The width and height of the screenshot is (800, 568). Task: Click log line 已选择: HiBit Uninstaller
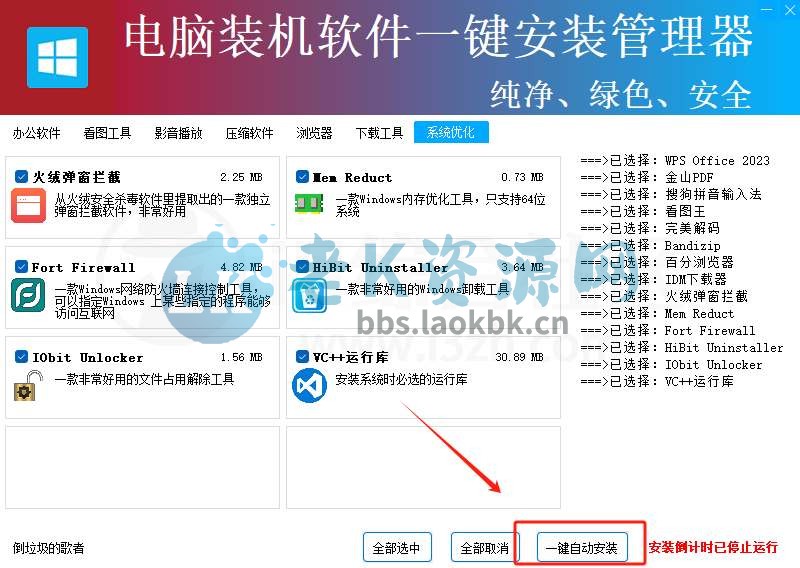click(x=682, y=347)
